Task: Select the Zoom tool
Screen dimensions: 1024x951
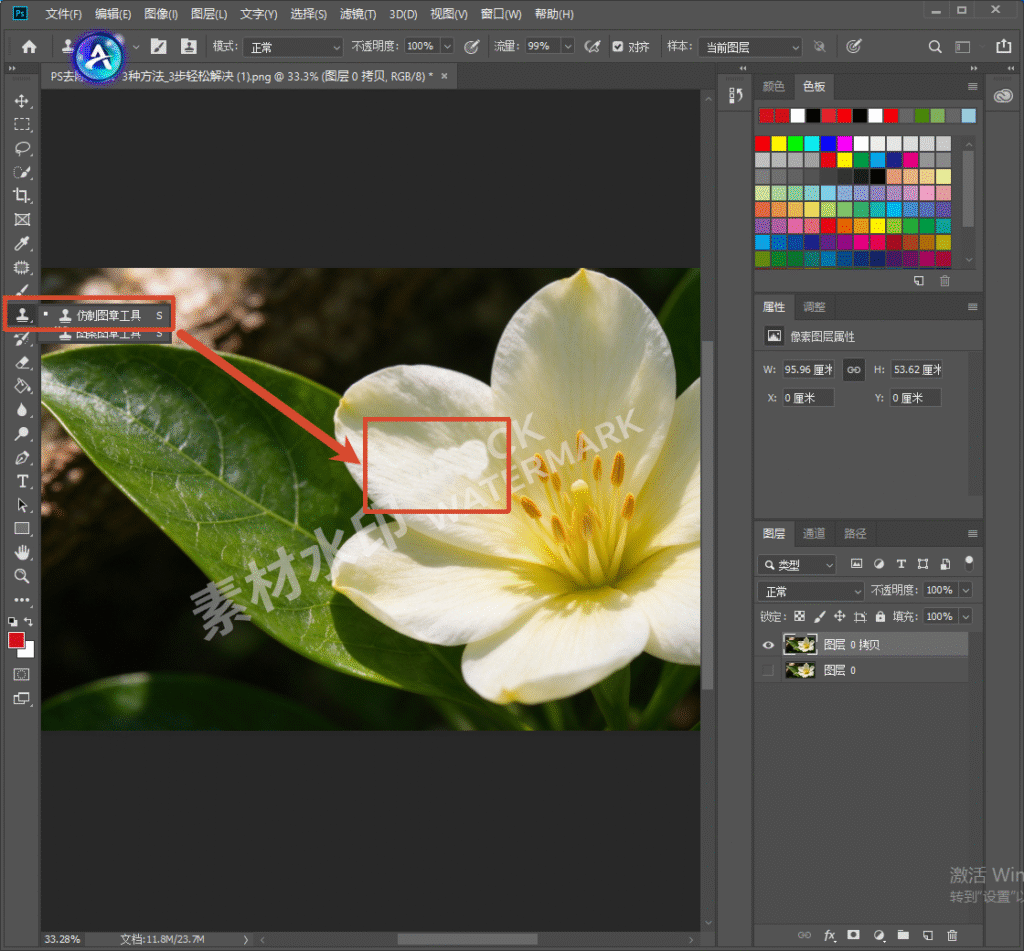Action: click(x=22, y=576)
